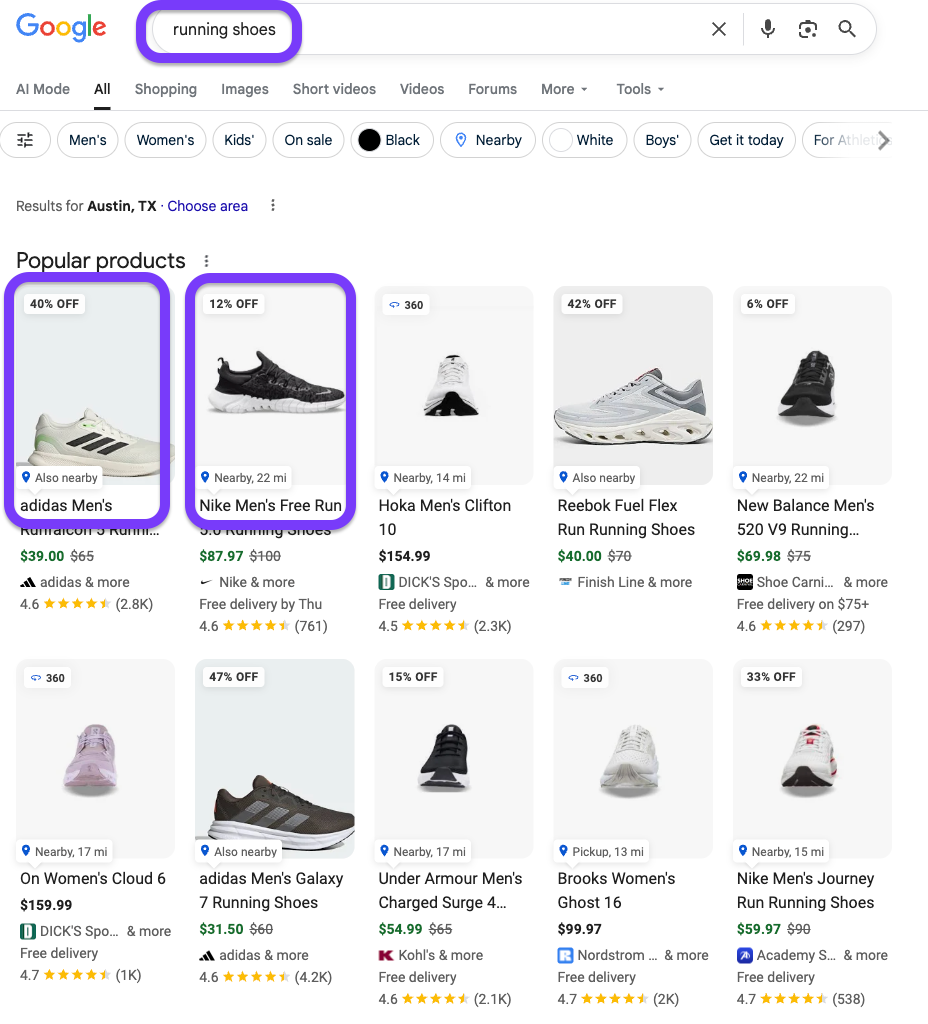The image size is (928, 1024).
Task: Toggle the Nearby filter chip
Action: (488, 140)
